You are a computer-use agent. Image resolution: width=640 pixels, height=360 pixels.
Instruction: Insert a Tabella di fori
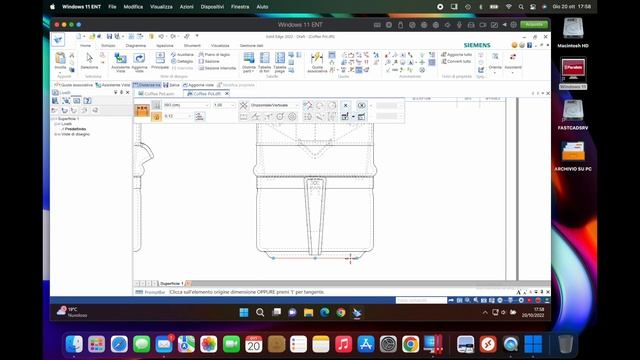click(264, 62)
